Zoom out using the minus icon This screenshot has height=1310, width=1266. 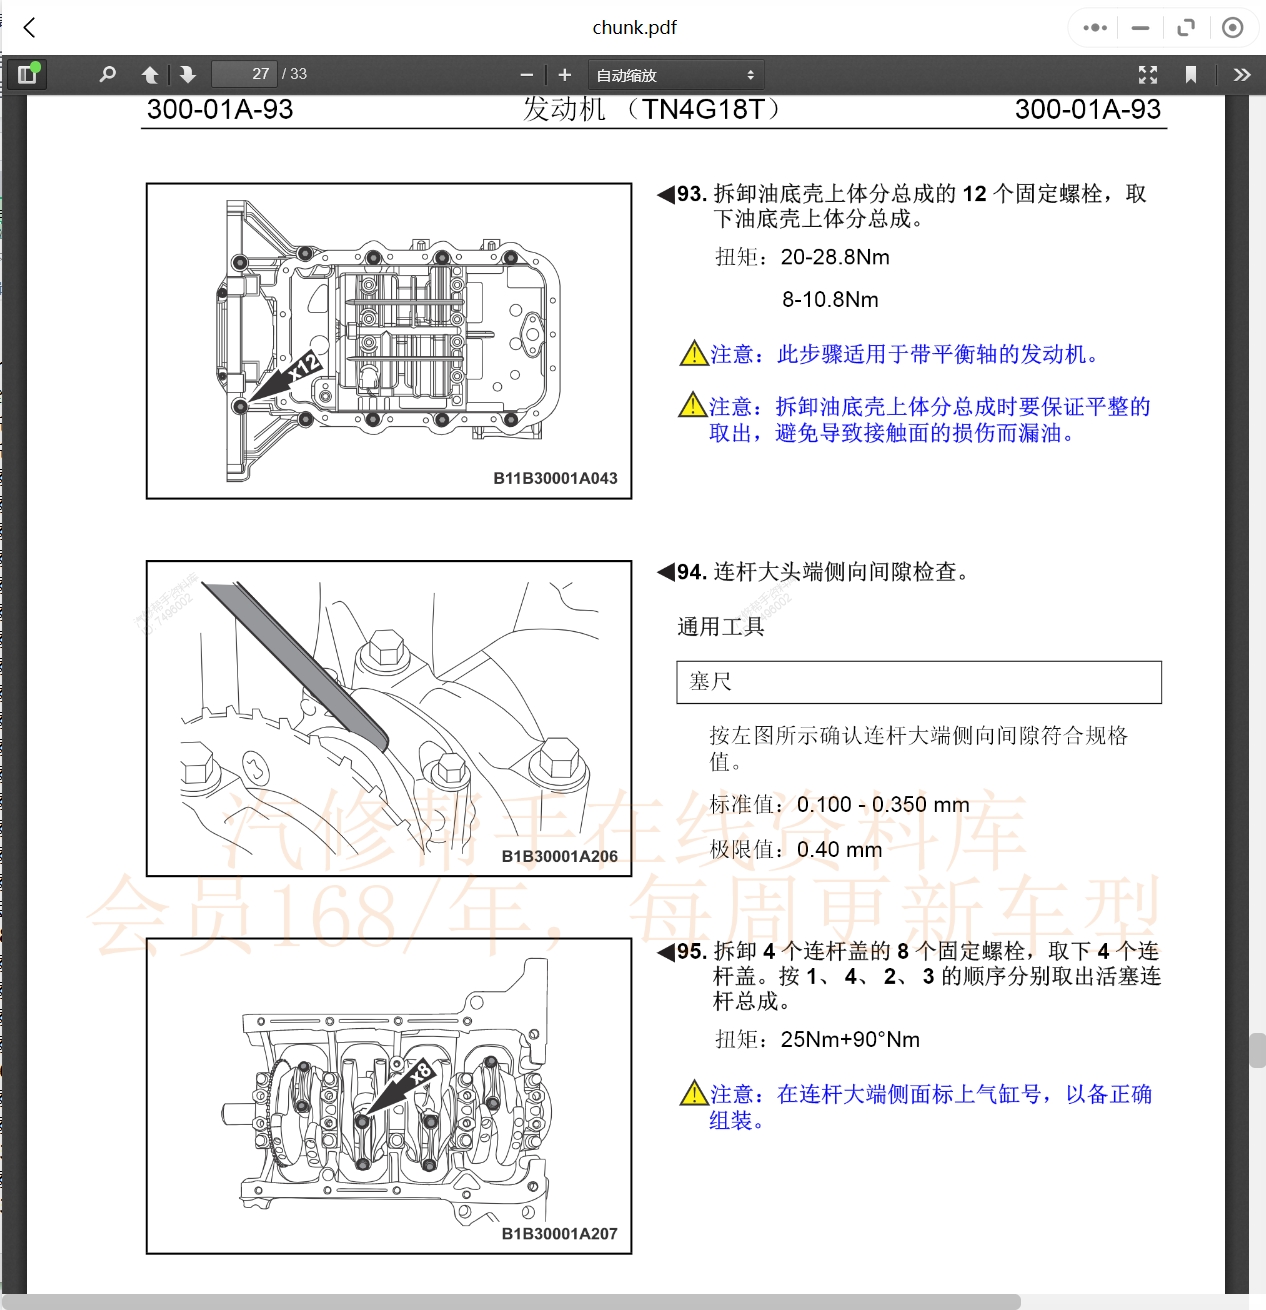pos(526,74)
